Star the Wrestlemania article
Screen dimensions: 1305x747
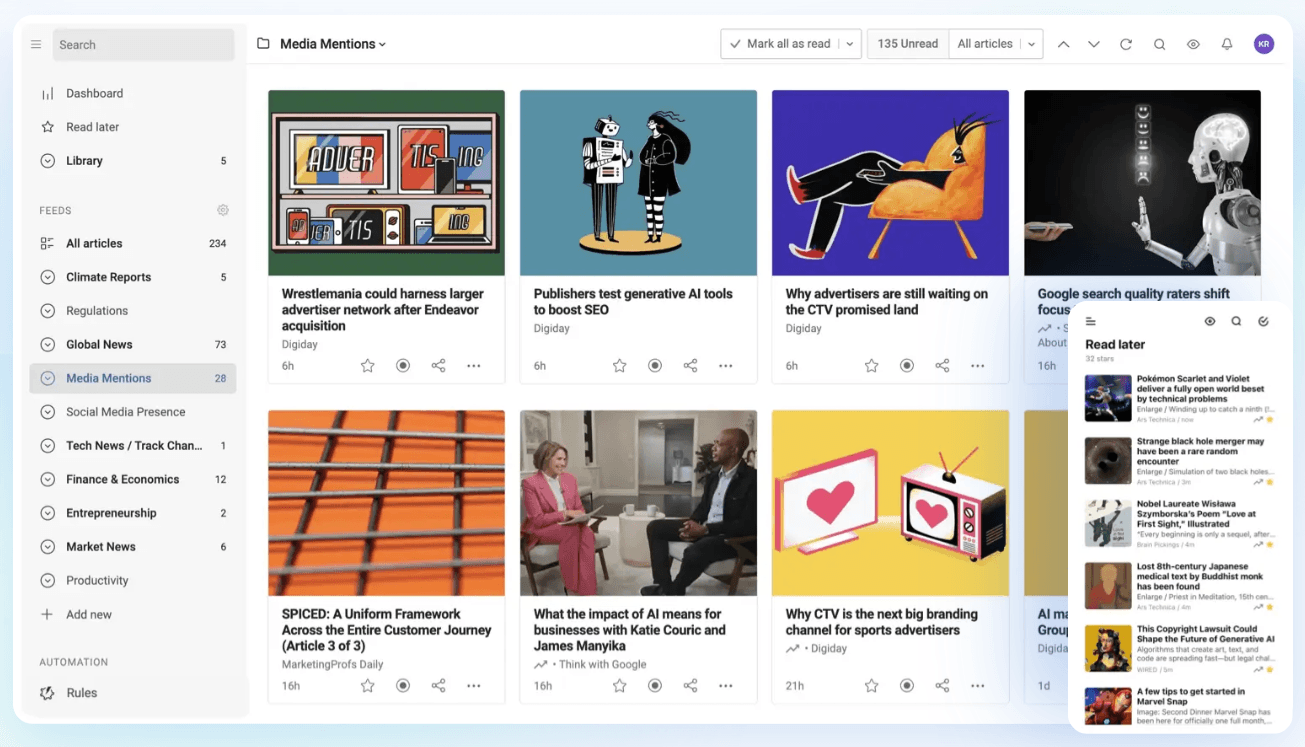pyautogui.click(x=367, y=366)
